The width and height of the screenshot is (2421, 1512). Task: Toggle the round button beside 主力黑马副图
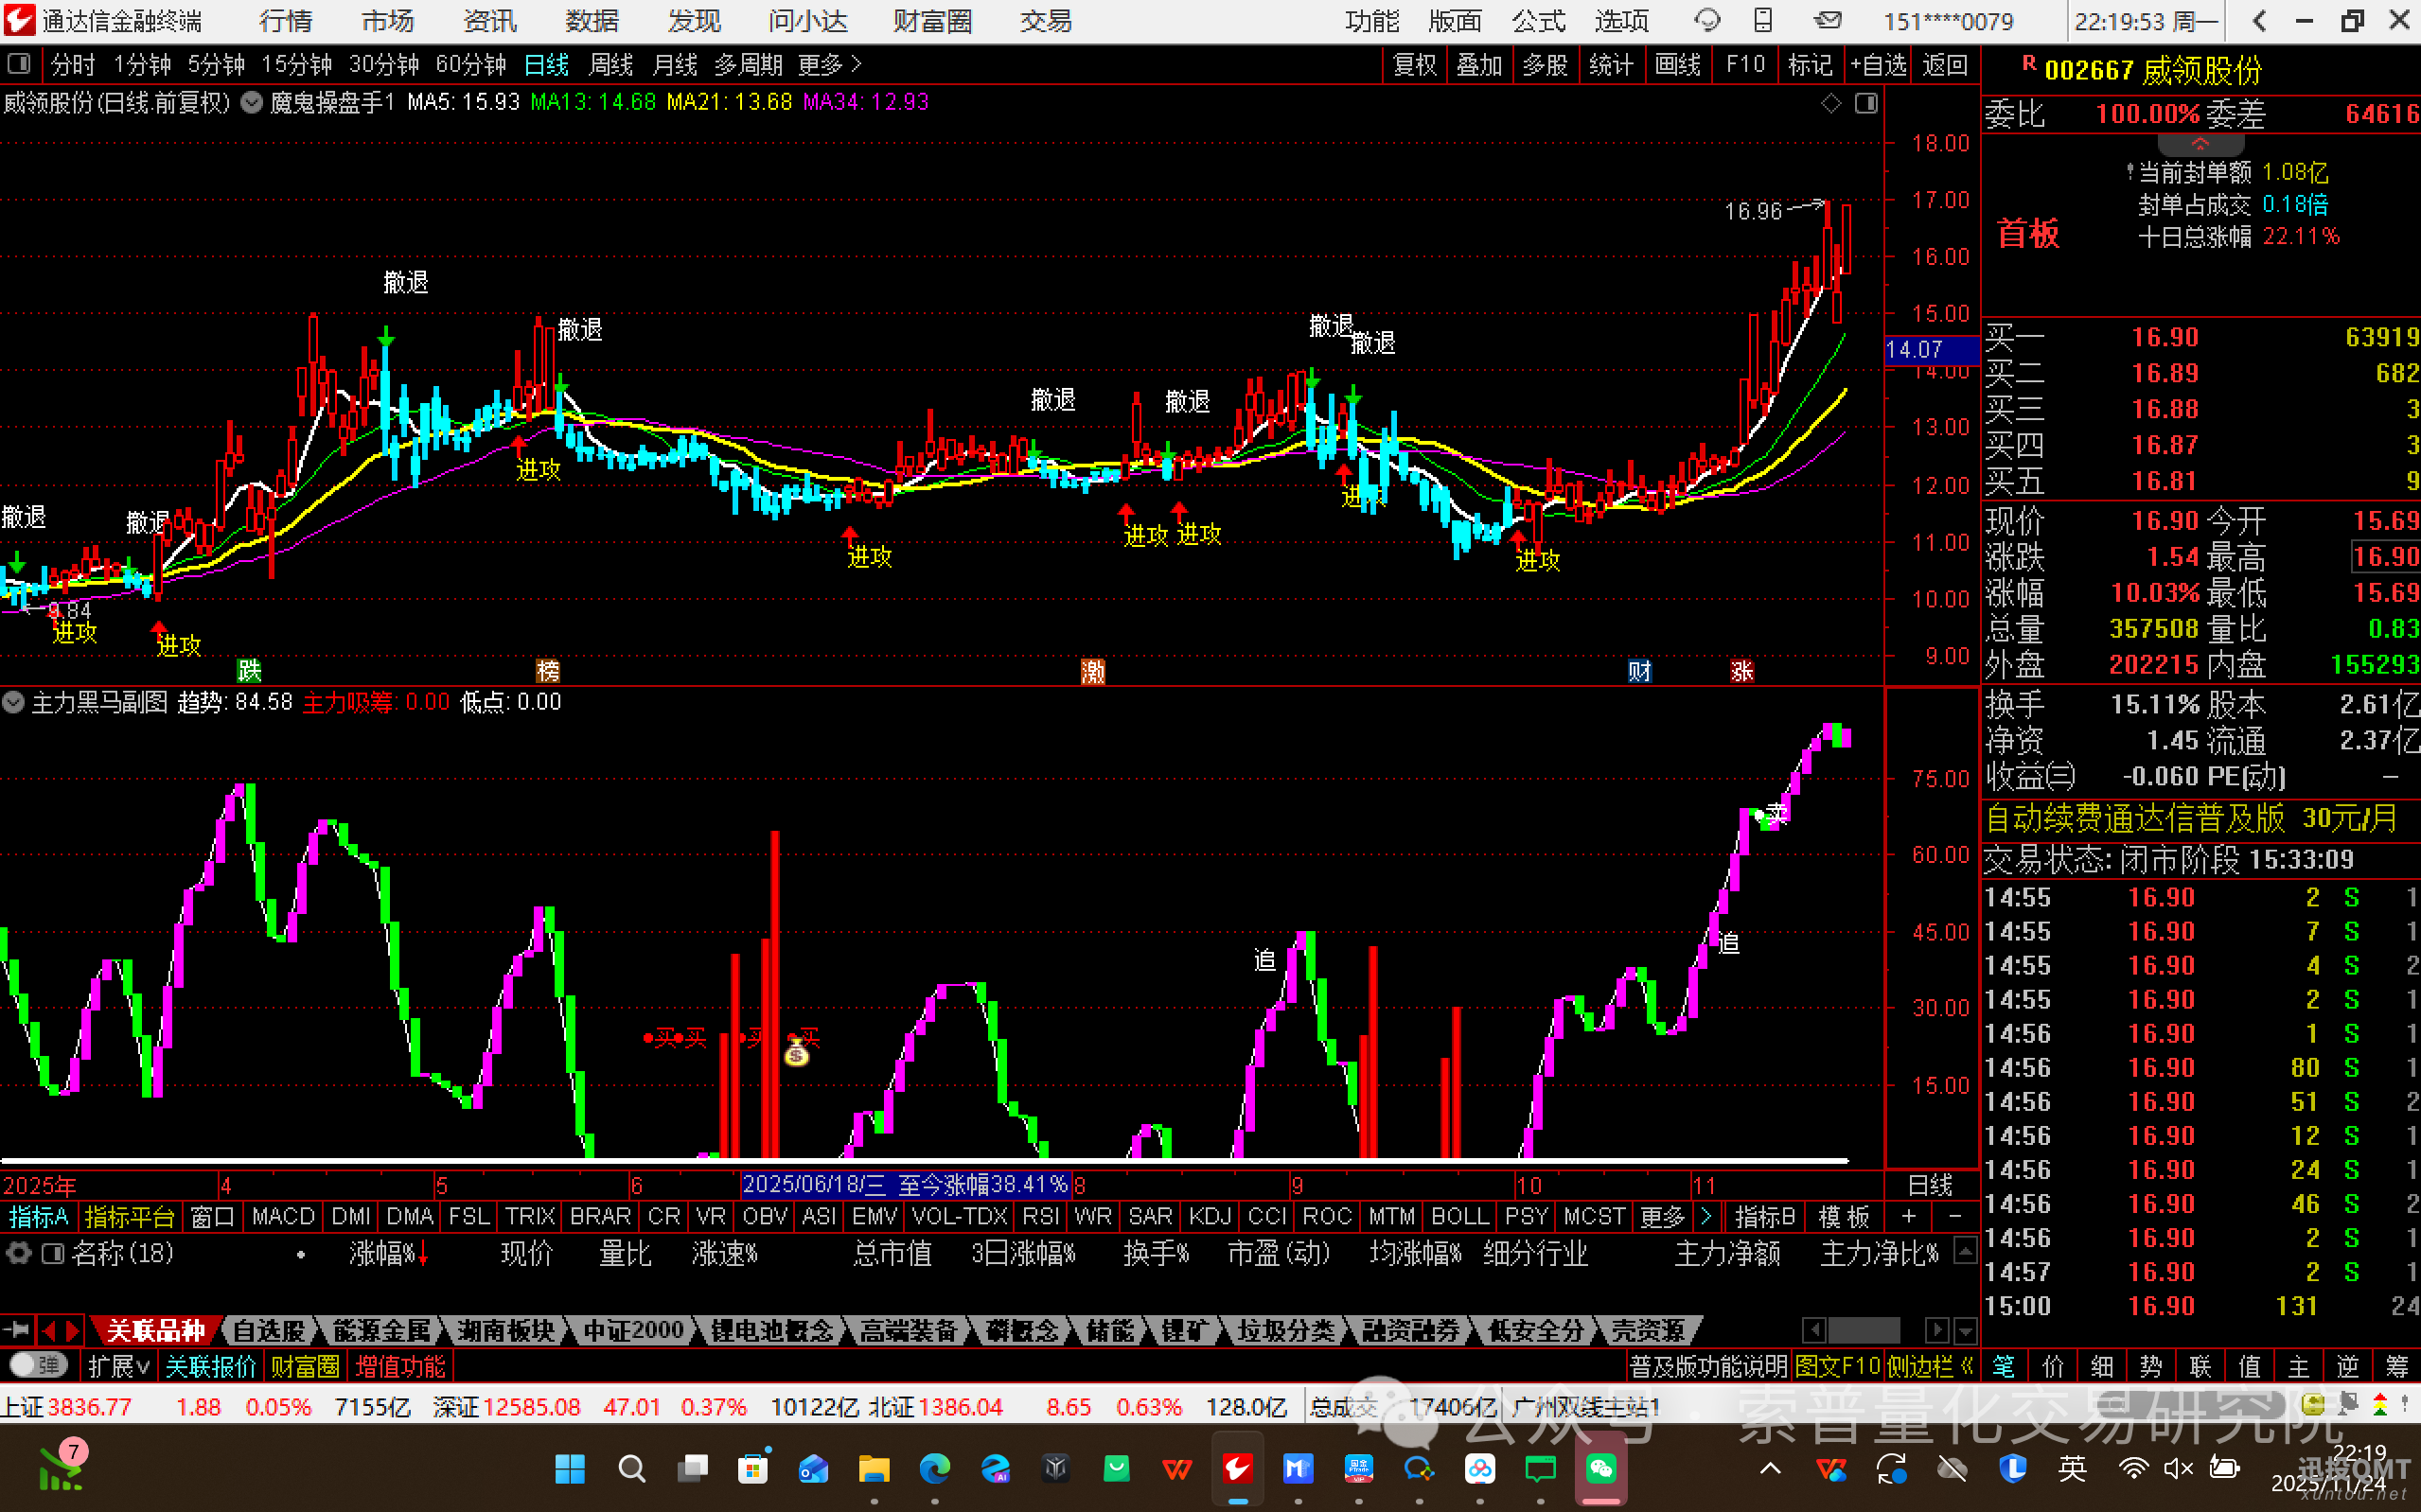tap(14, 702)
